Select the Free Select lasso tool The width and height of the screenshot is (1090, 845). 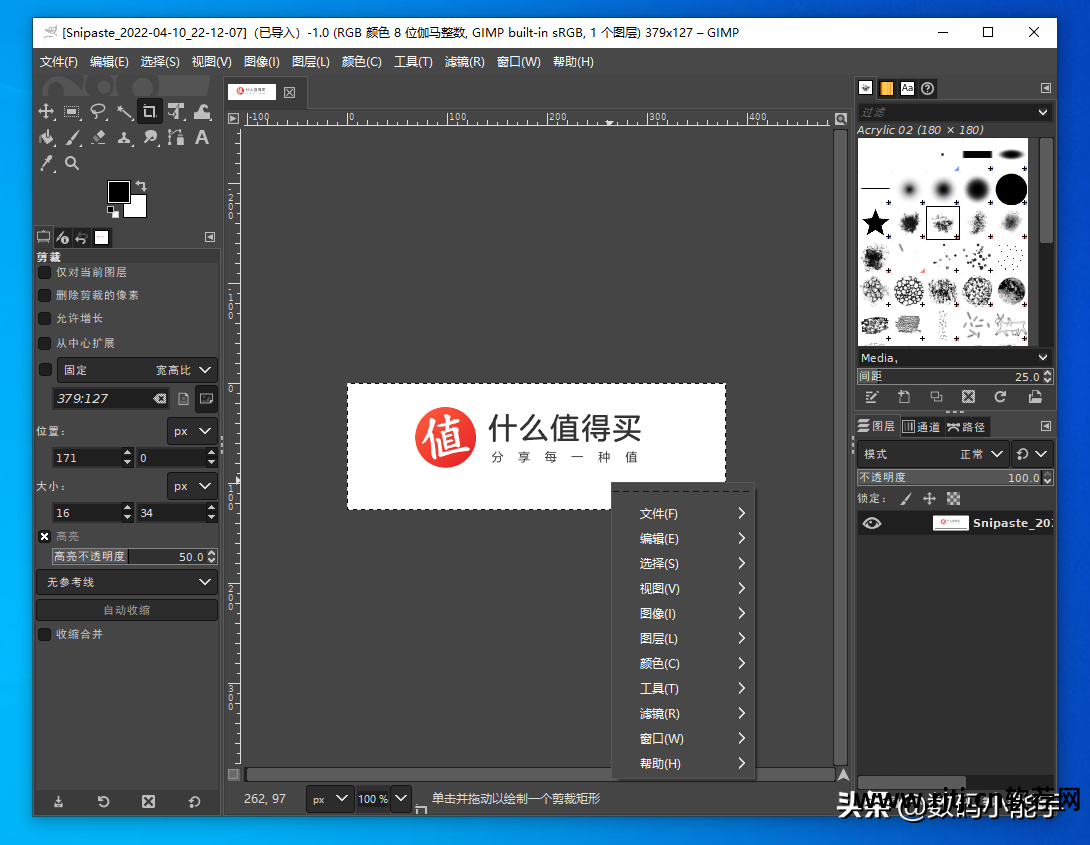click(x=98, y=111)
